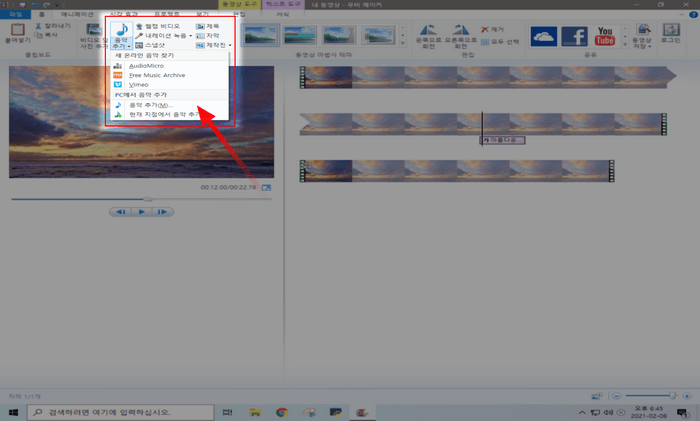Screen dimensions: 700x421
Task: Click Copy (복사) icon
Action: click(x=38, y=35)
